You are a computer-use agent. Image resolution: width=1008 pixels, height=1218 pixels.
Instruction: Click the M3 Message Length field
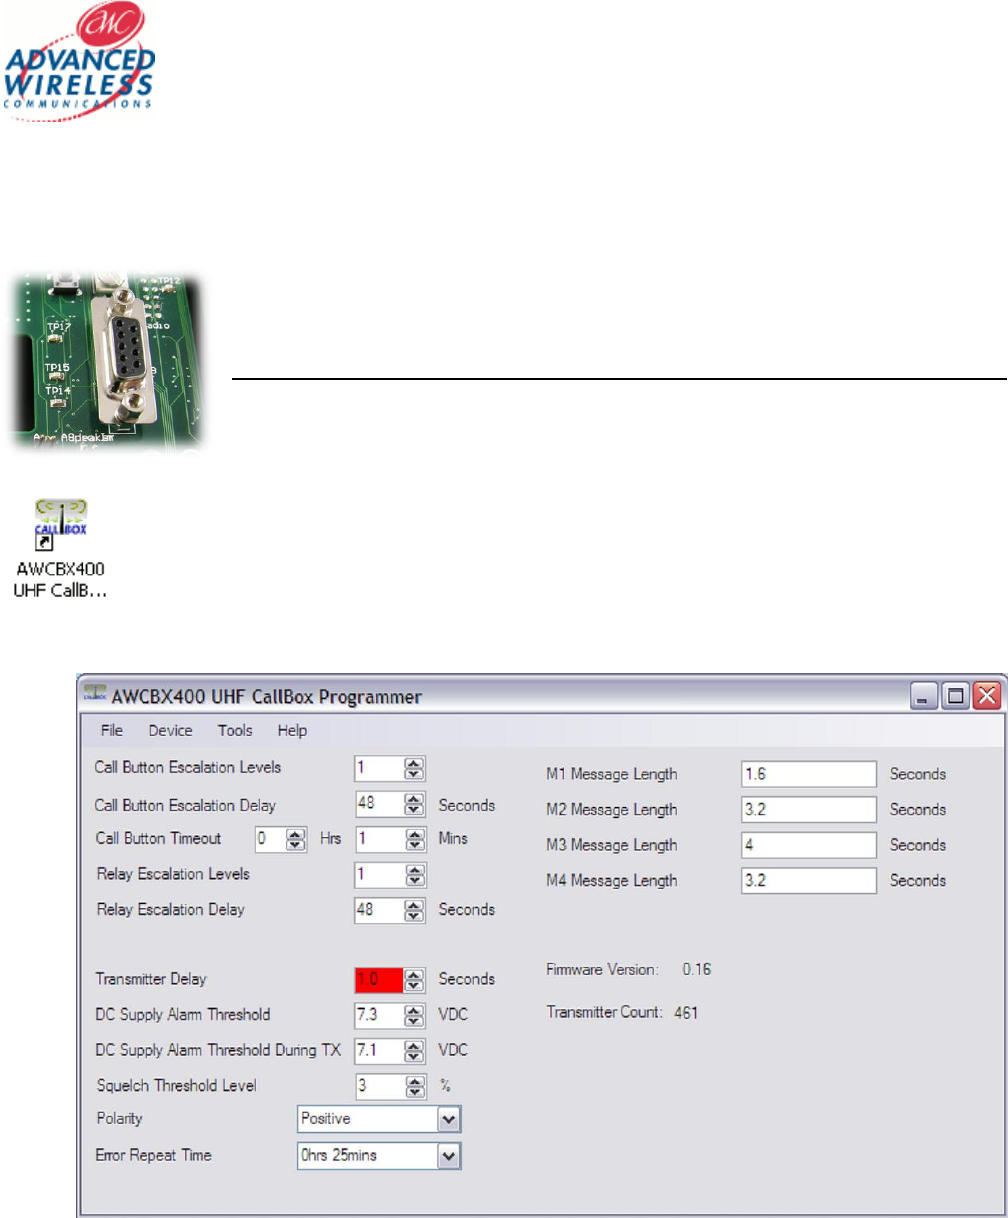tap(809, 845)
